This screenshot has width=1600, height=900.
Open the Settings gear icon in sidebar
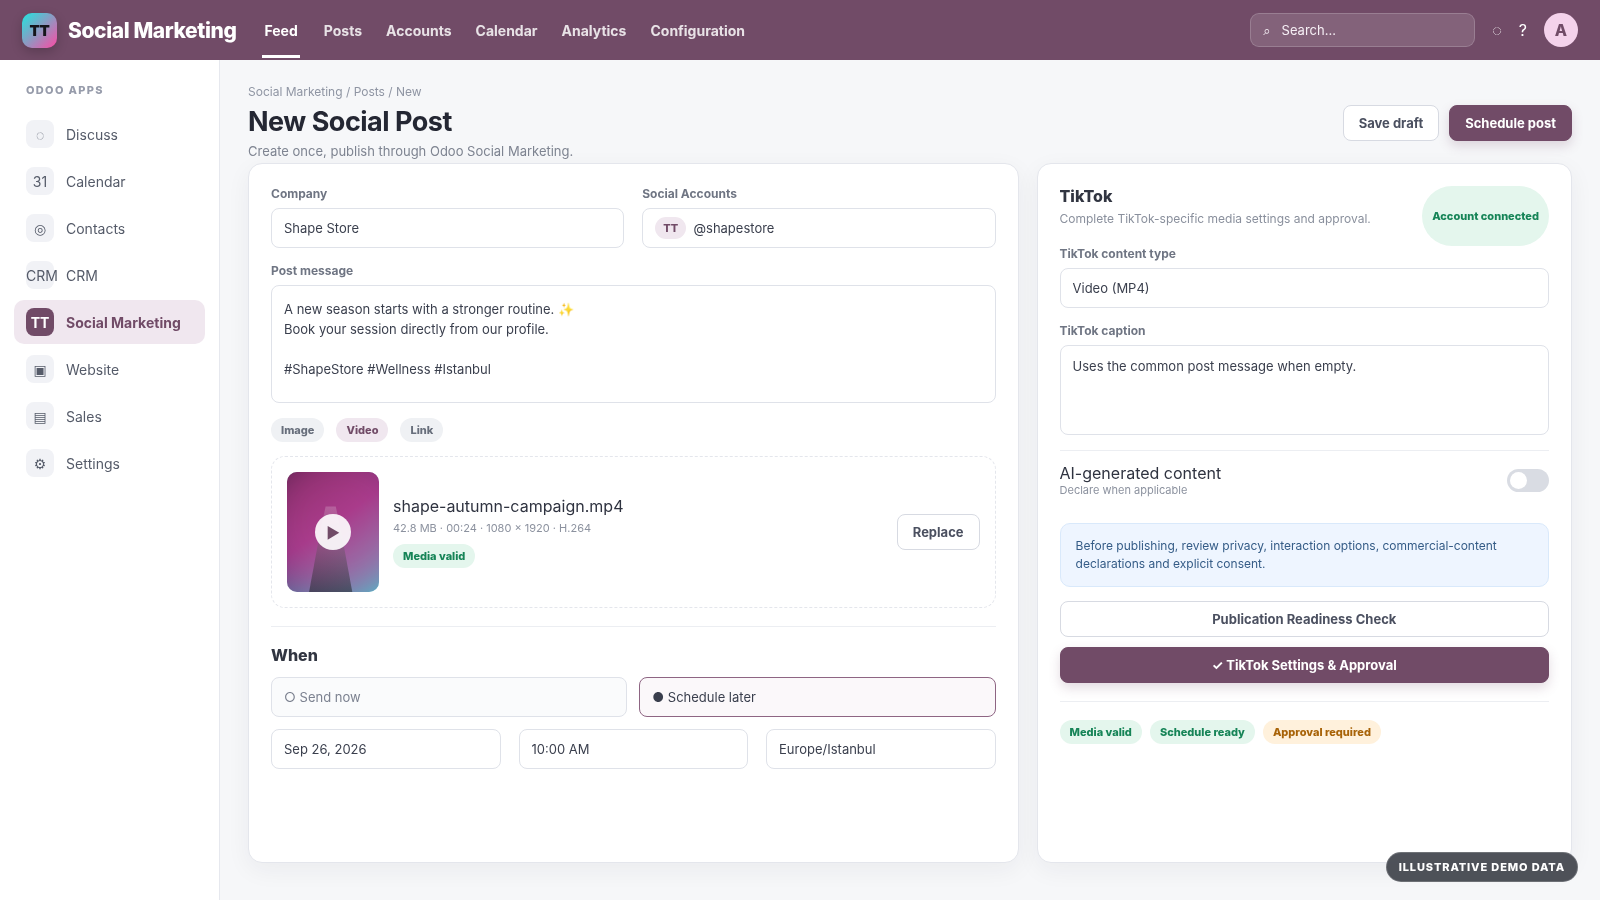coord(40,464)
